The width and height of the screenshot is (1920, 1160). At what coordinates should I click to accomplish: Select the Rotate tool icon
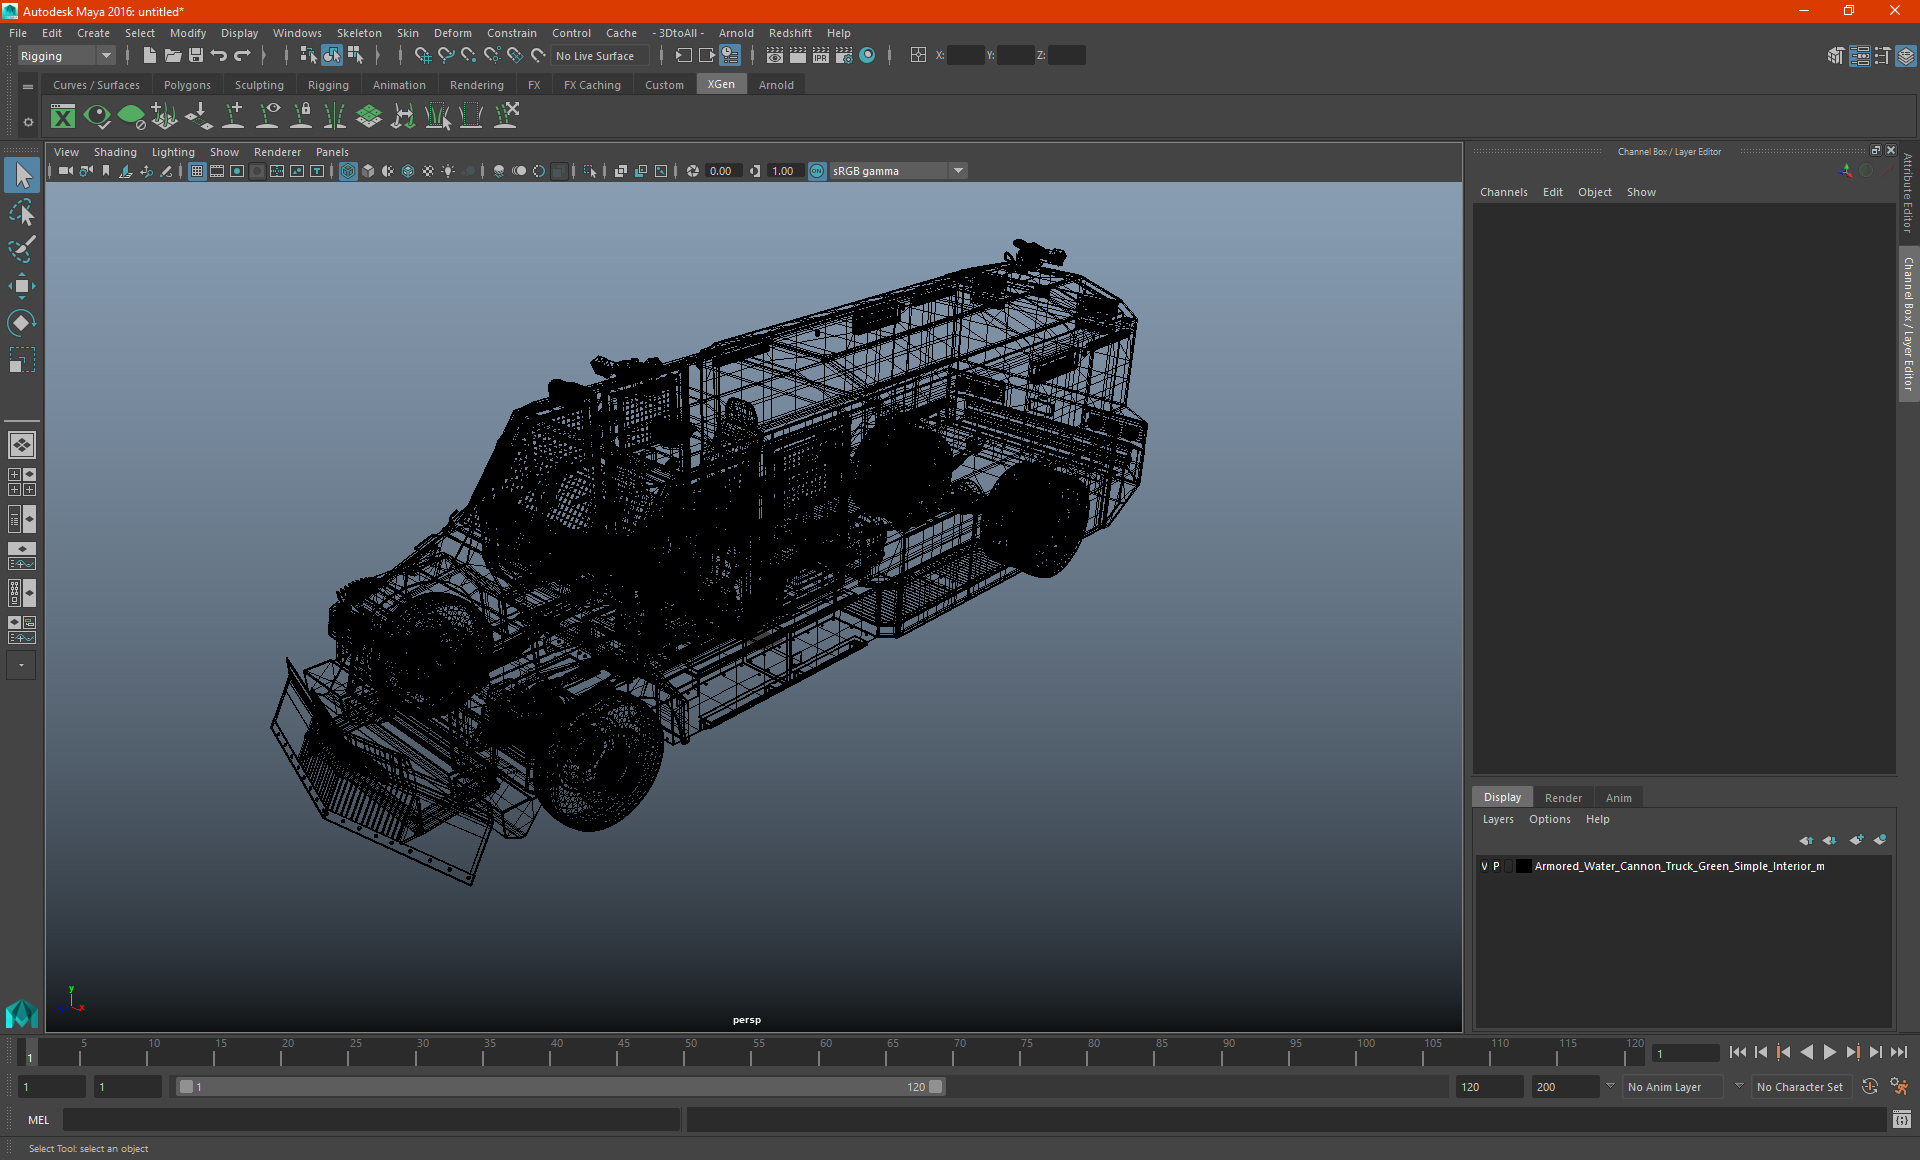(22, 321)
